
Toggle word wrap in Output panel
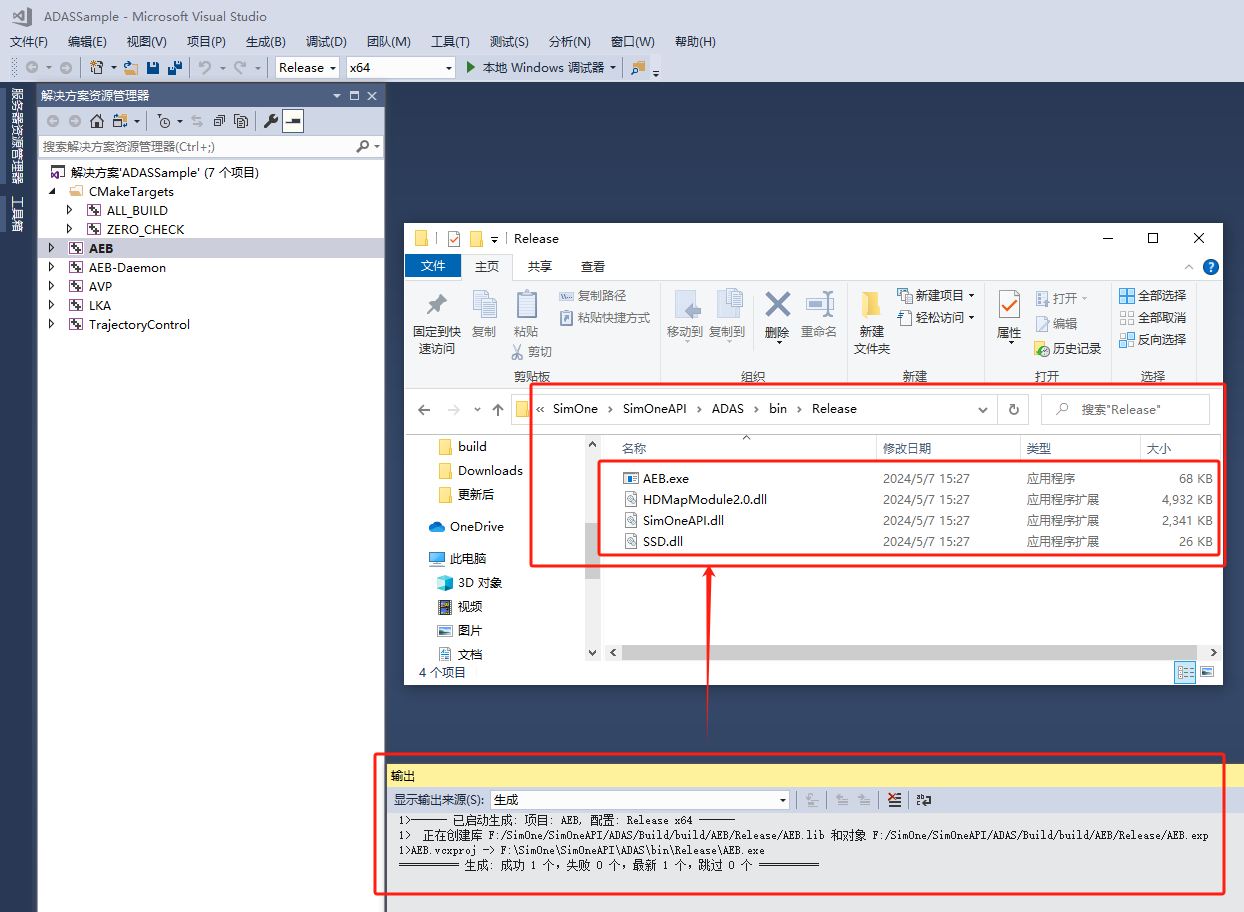[x=924, y=800]
